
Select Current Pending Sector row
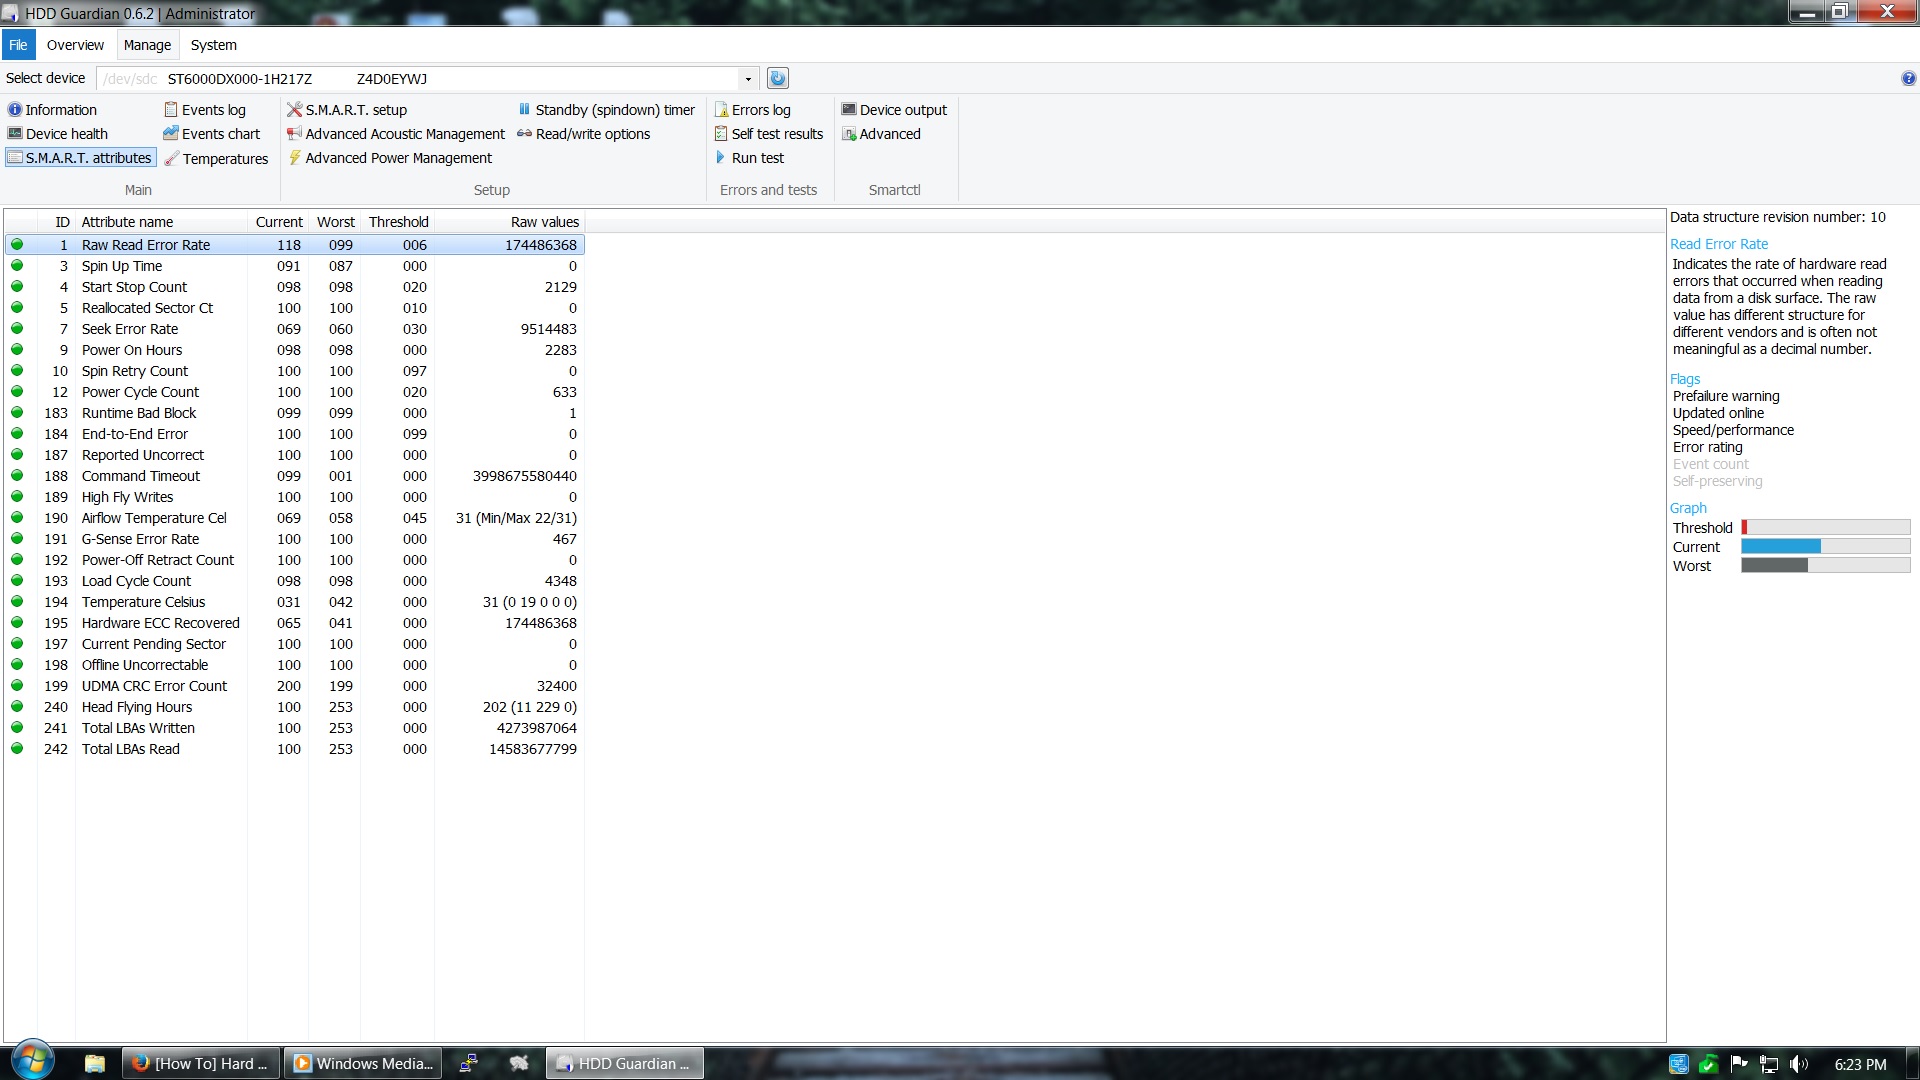(x=295, y=644)
